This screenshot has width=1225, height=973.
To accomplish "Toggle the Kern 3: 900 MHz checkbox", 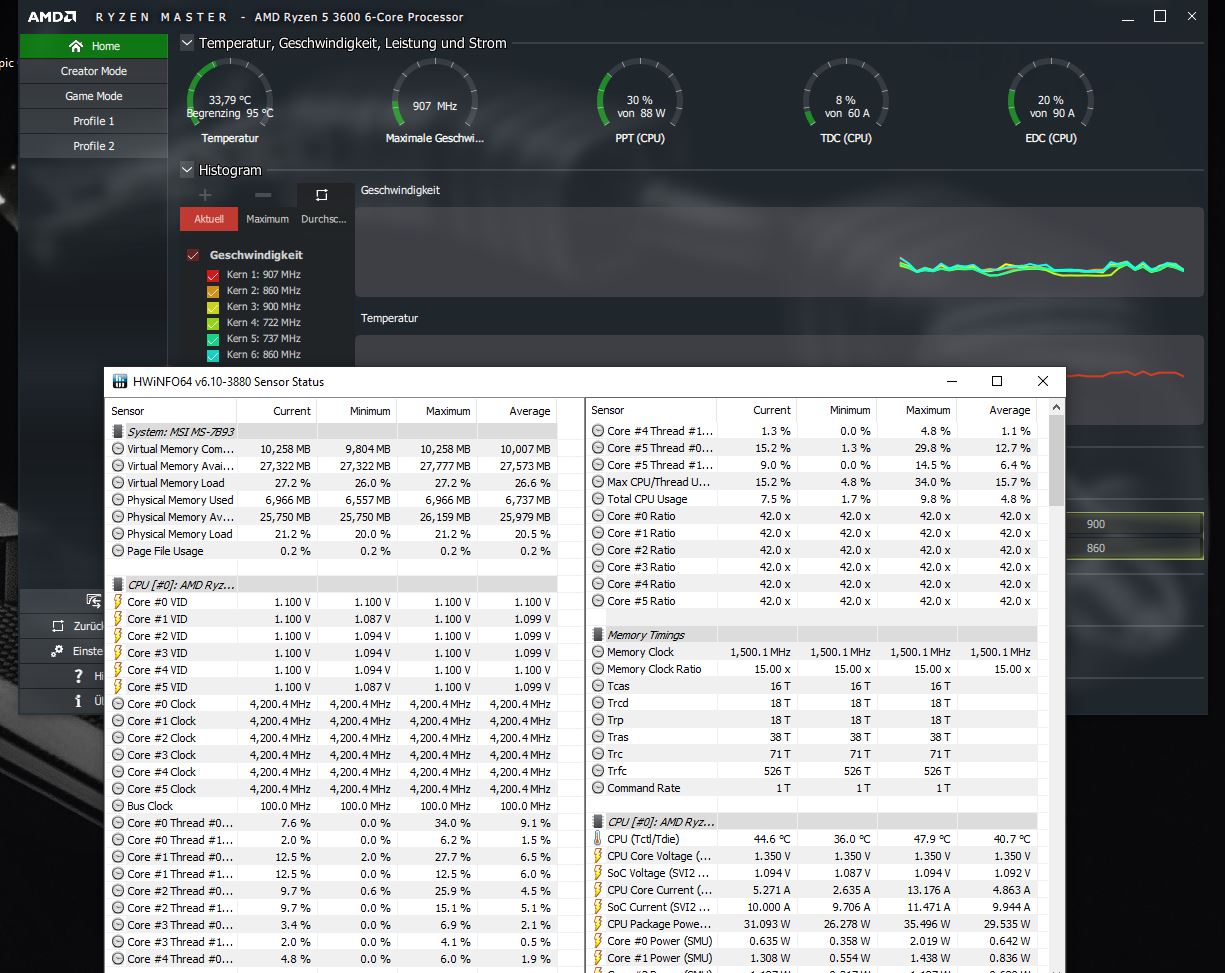I will 213,307.
